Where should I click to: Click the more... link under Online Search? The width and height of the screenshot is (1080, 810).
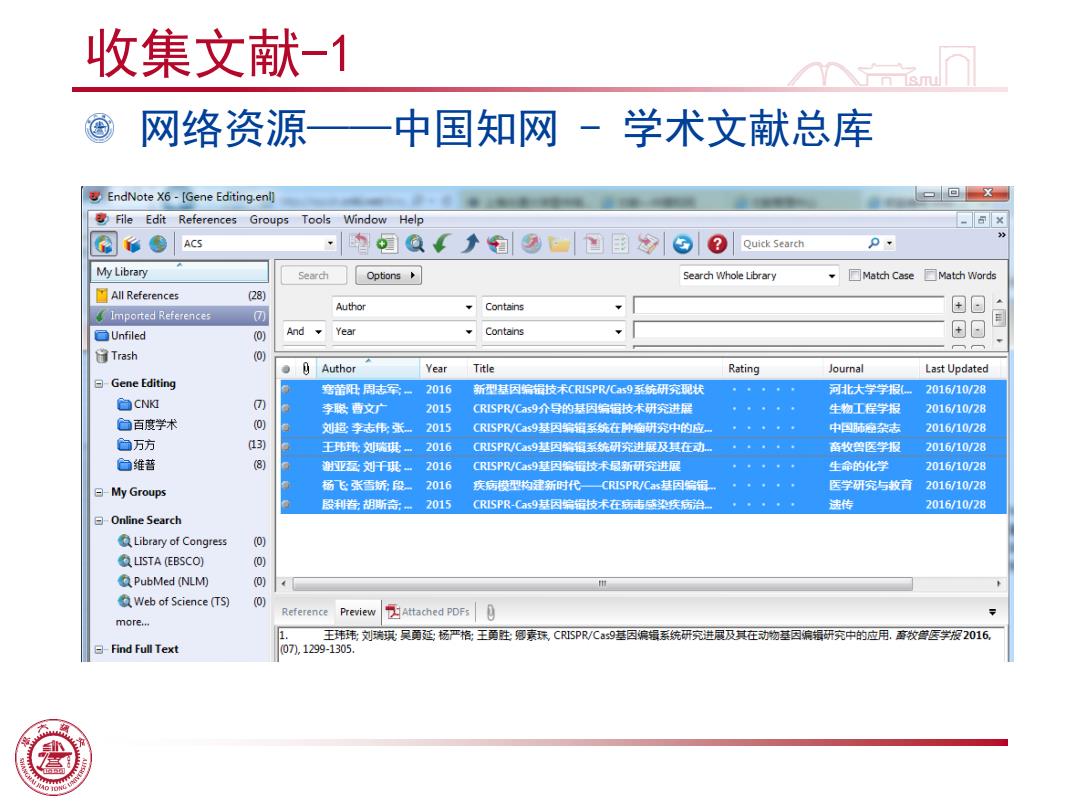[x=132, y=622]
